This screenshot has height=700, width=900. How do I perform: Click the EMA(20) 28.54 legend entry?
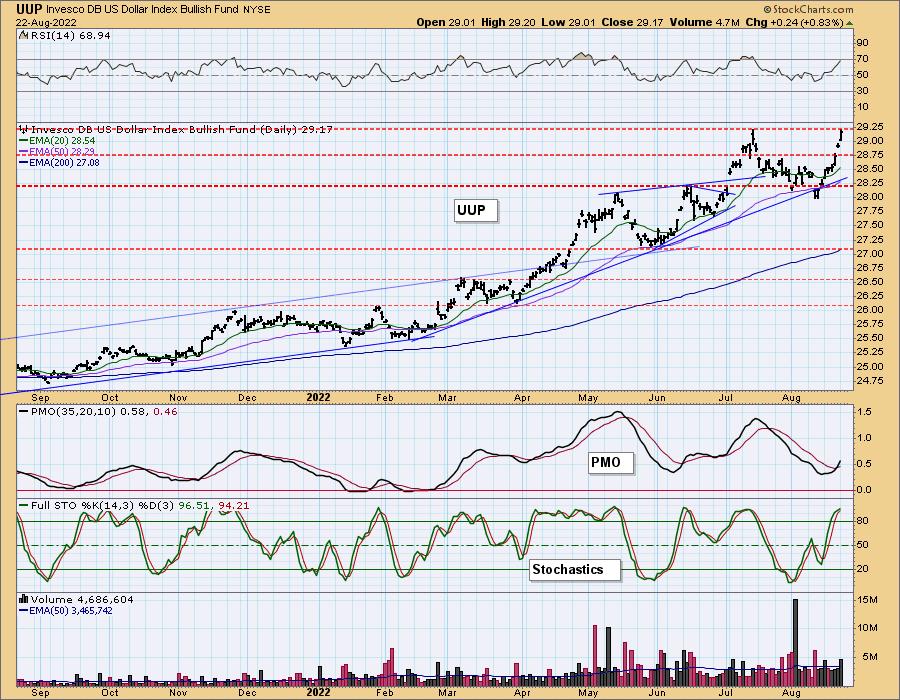[x=62, y=141]
